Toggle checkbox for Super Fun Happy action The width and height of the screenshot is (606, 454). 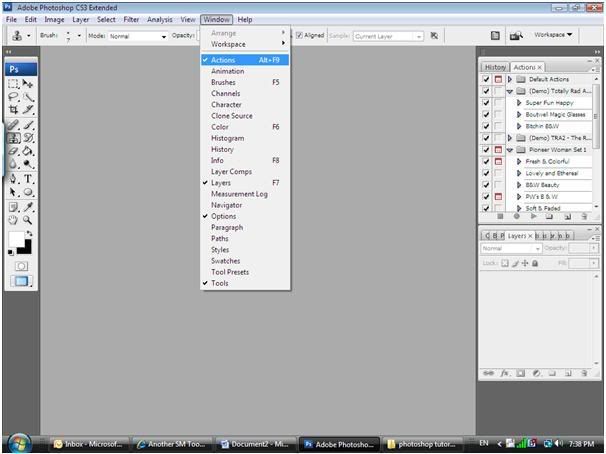[x=486, y=102]
